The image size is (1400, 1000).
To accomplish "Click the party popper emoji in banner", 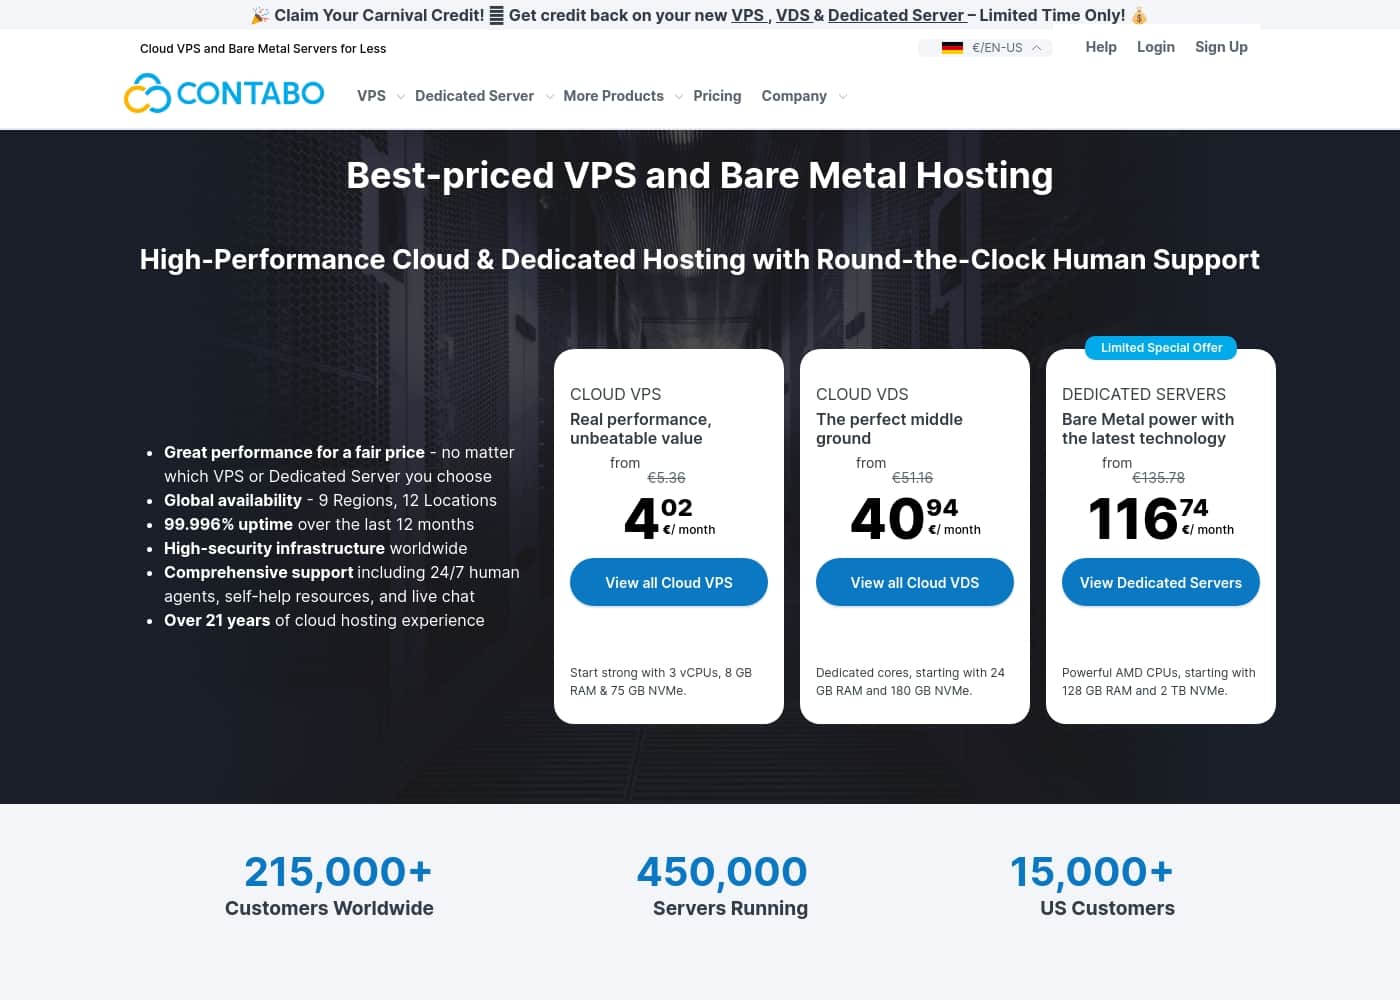I will (260, 15).
